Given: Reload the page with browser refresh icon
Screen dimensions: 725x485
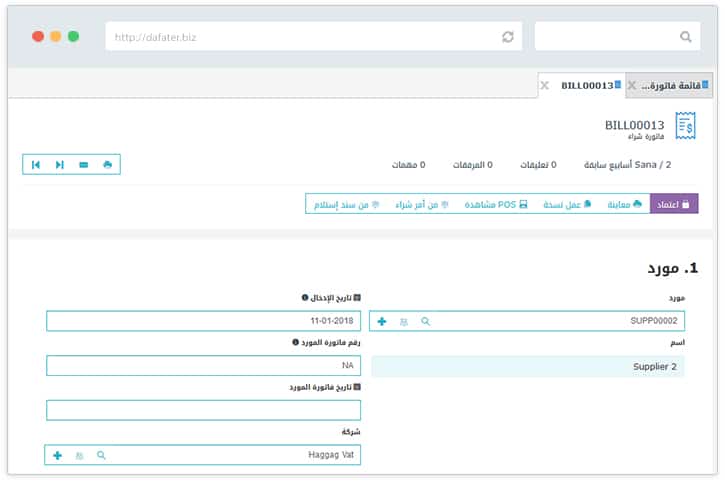Looking at the screenshot, I should [x=508, y=37].
